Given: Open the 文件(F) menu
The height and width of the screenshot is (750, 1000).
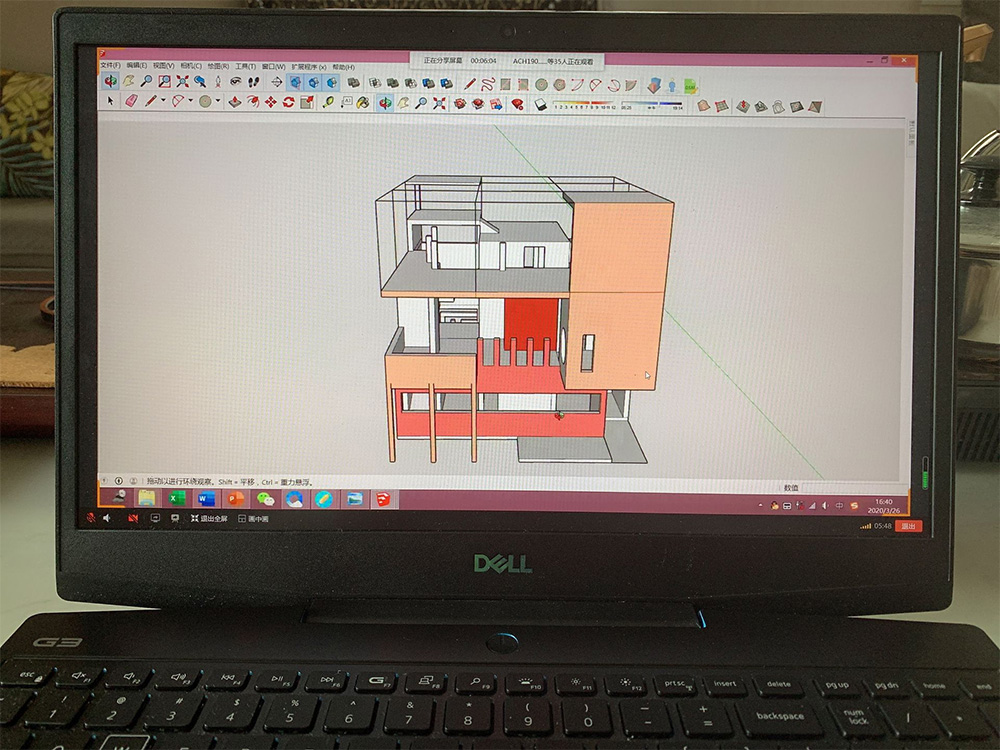Looking at the screenshot, I should pyautogui.click(x=111, y=66).
